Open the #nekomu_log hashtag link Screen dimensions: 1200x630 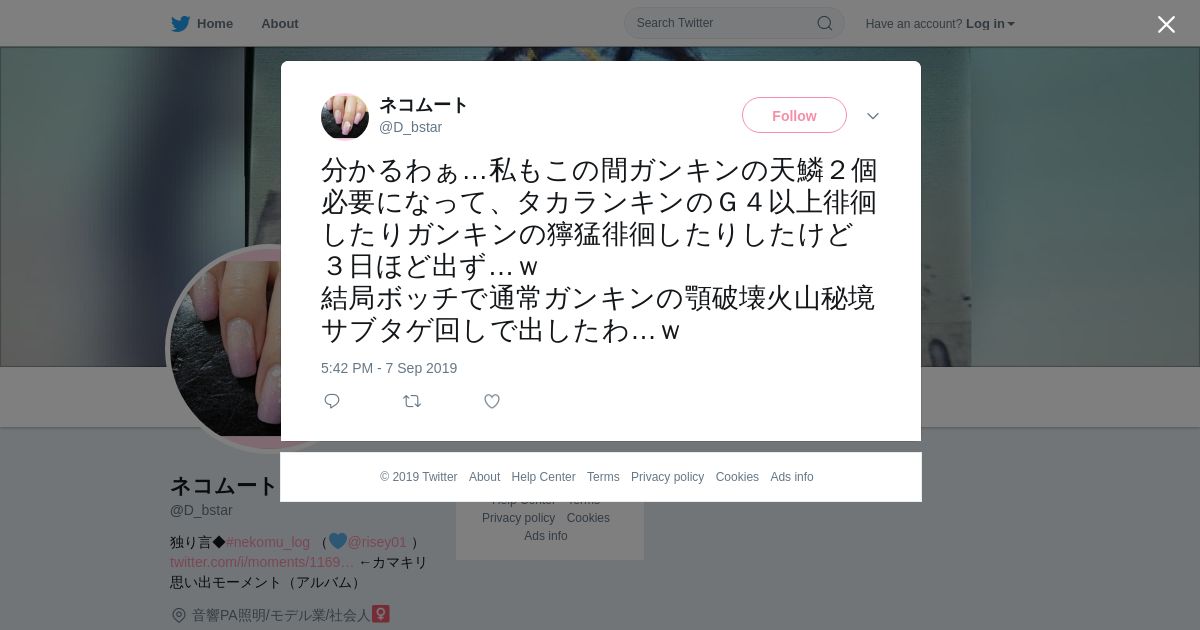click(x=268, y=542)
